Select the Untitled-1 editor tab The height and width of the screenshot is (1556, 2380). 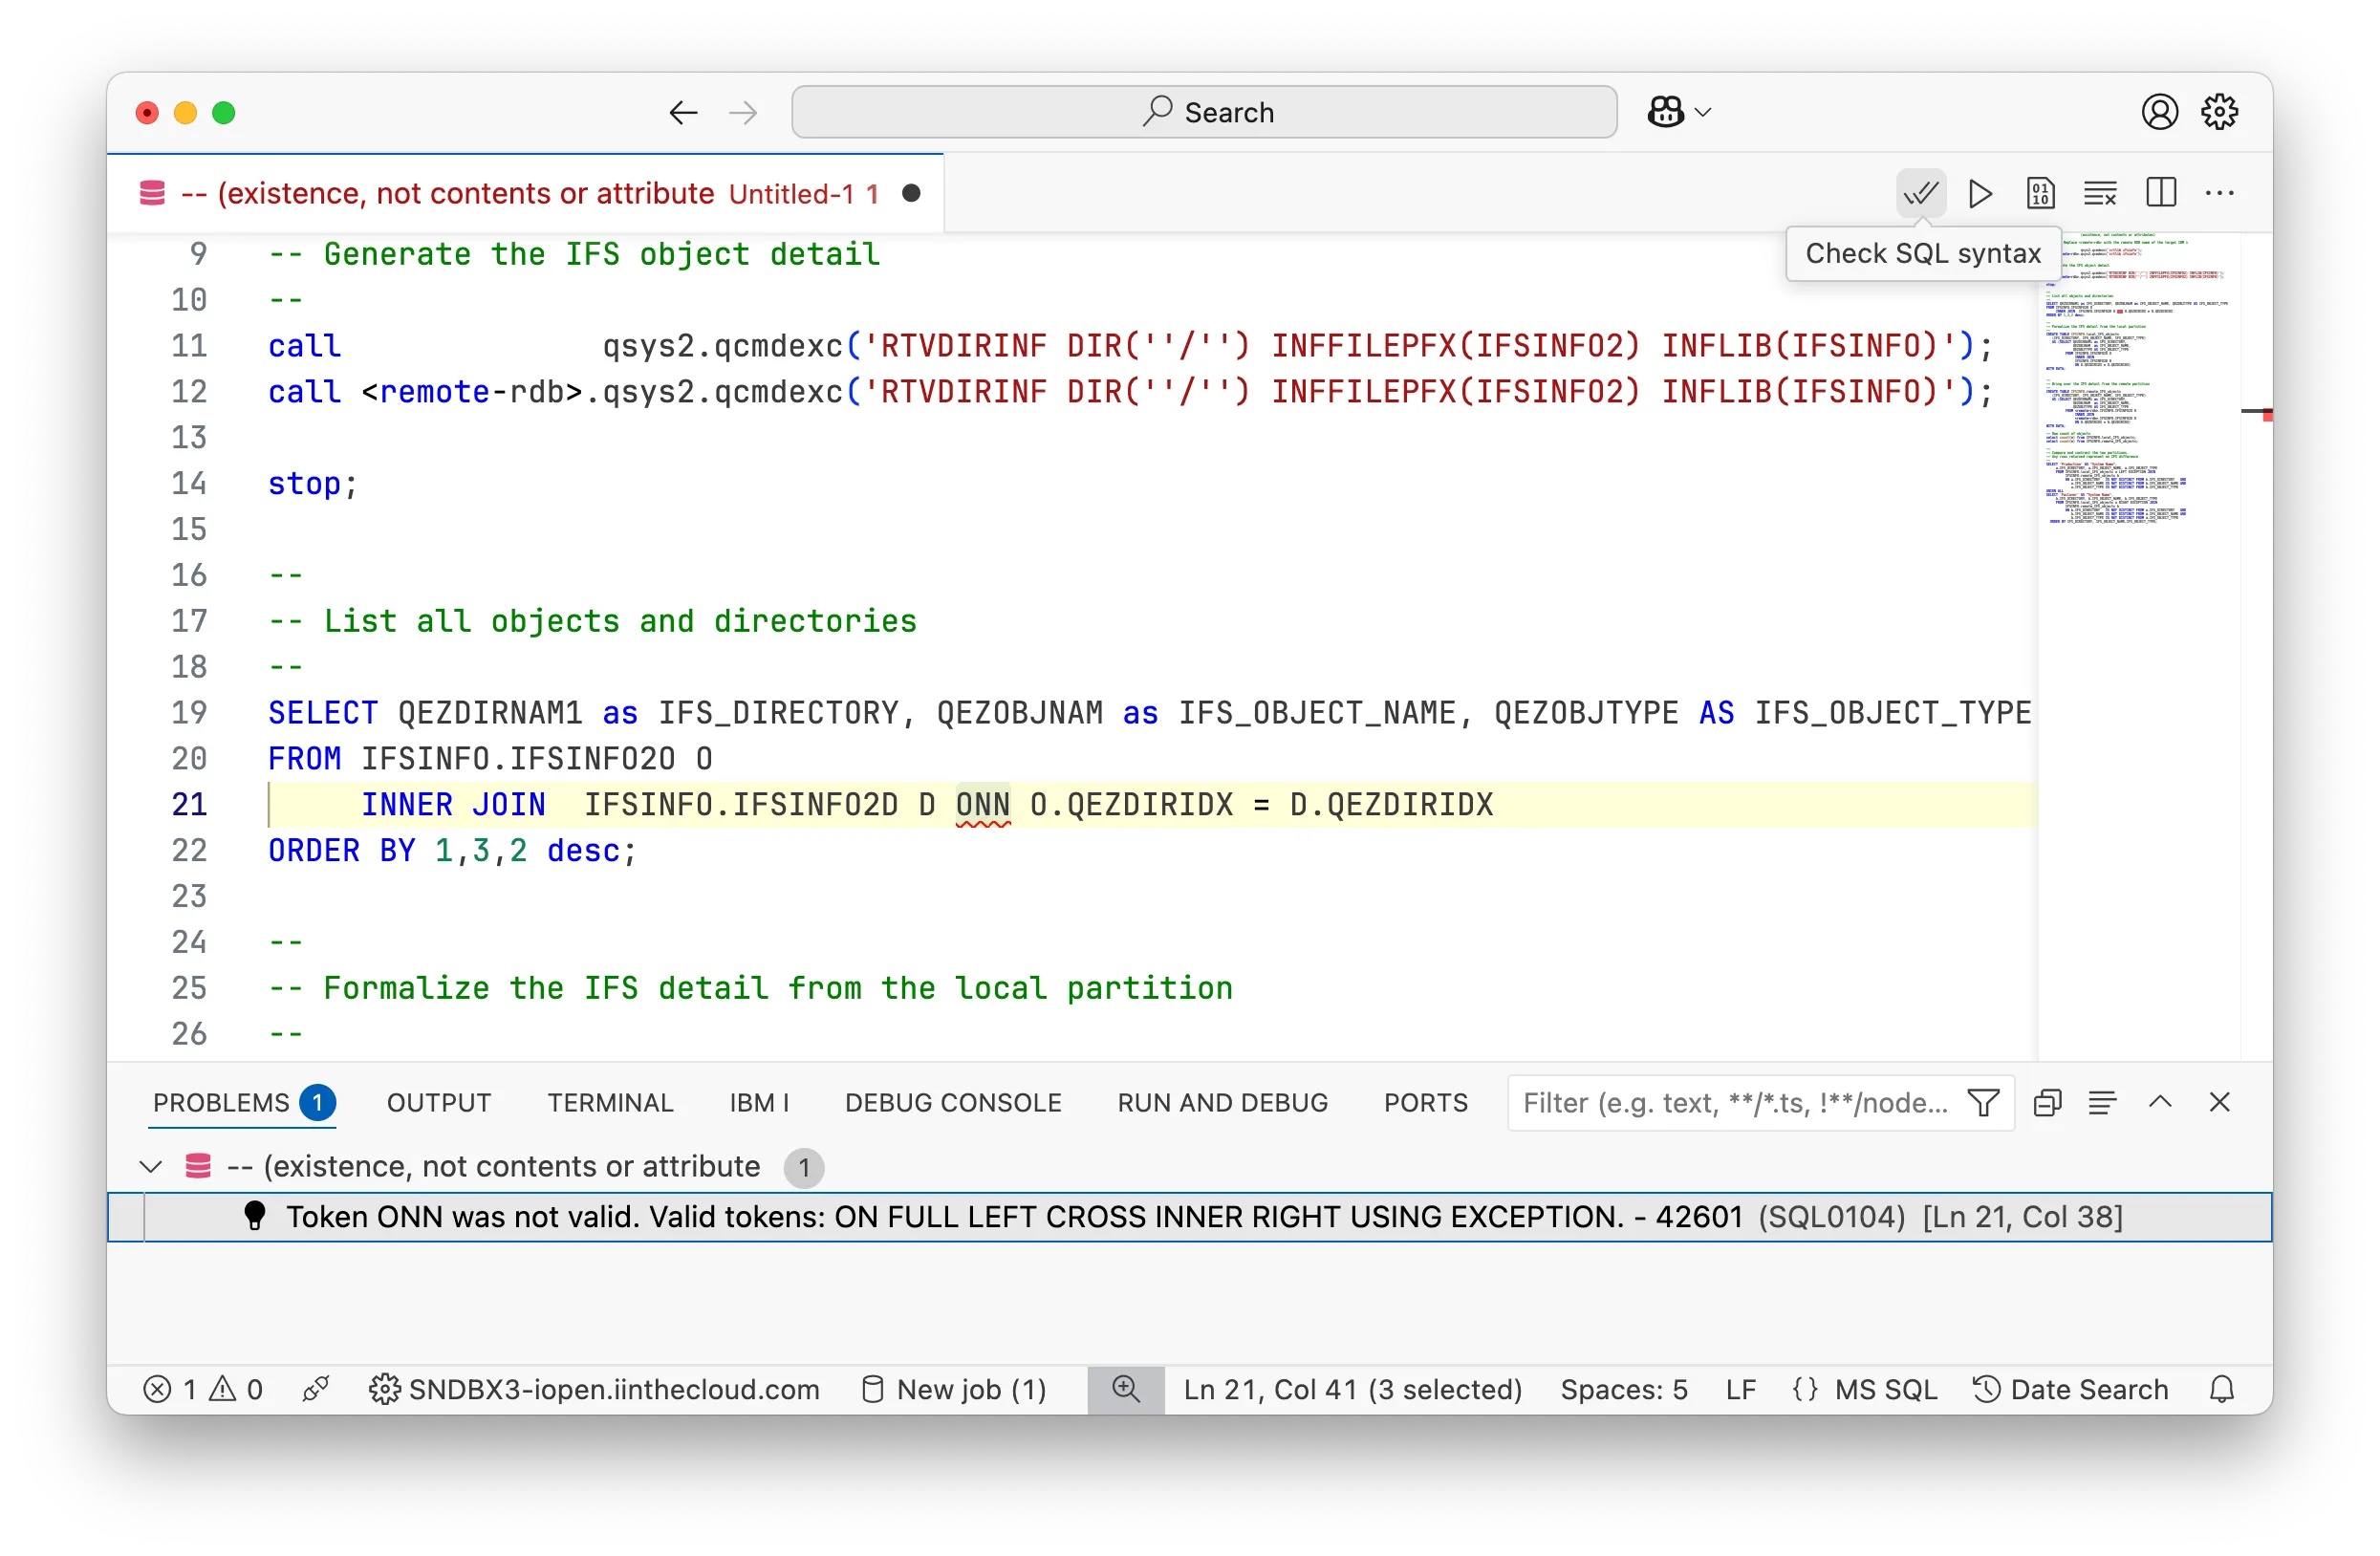[x=525, y=193]
